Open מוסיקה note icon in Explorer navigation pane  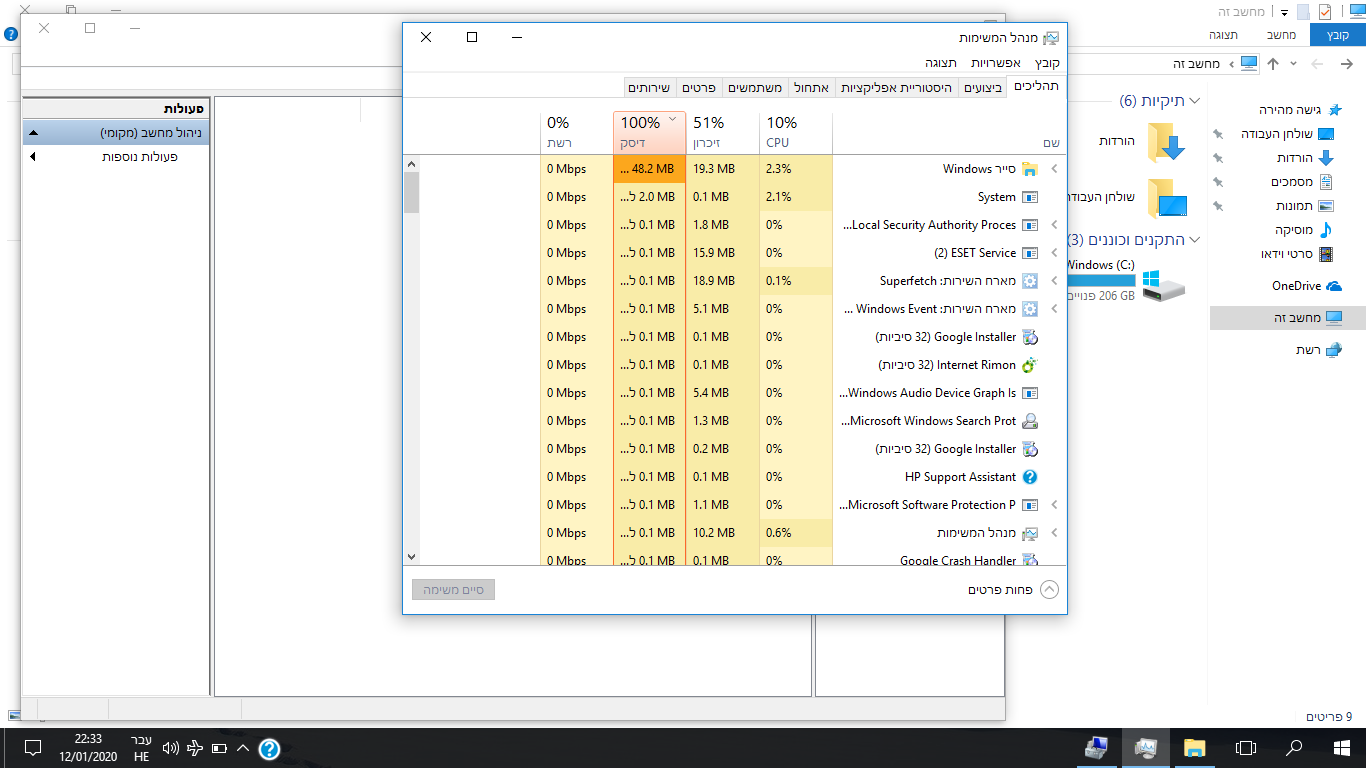pyautogui.click(x=1326, y=230)
